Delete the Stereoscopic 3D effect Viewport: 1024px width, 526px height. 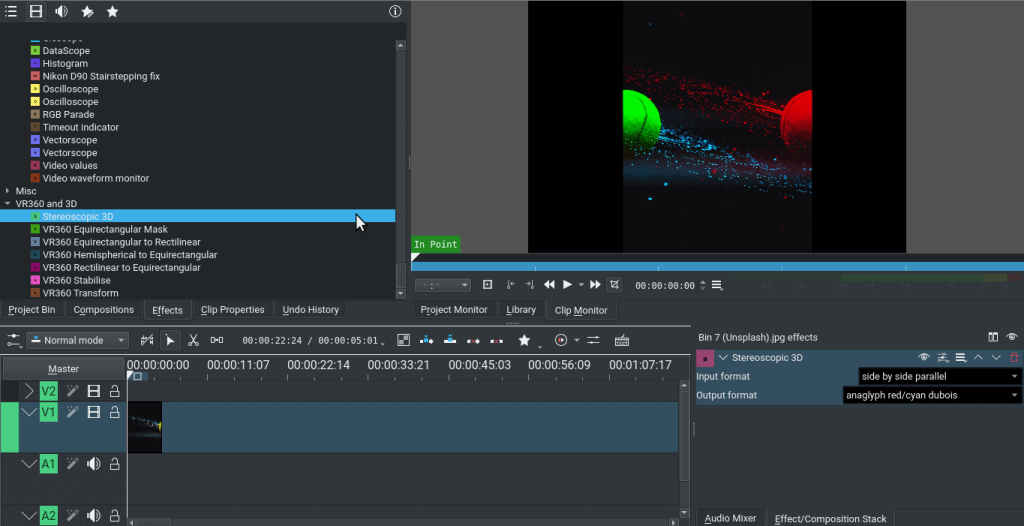click(x=1014, y=357)
